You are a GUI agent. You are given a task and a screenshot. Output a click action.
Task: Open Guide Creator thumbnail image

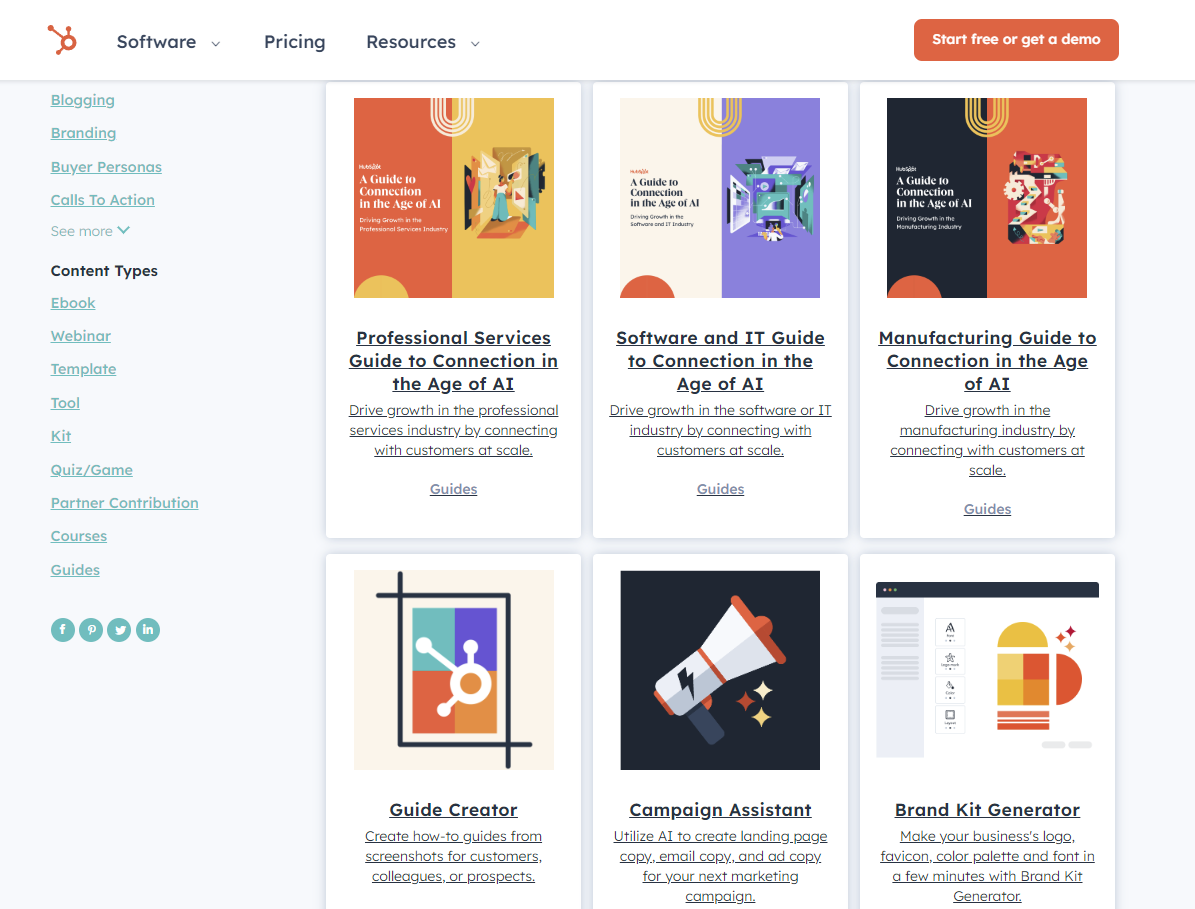453,670
